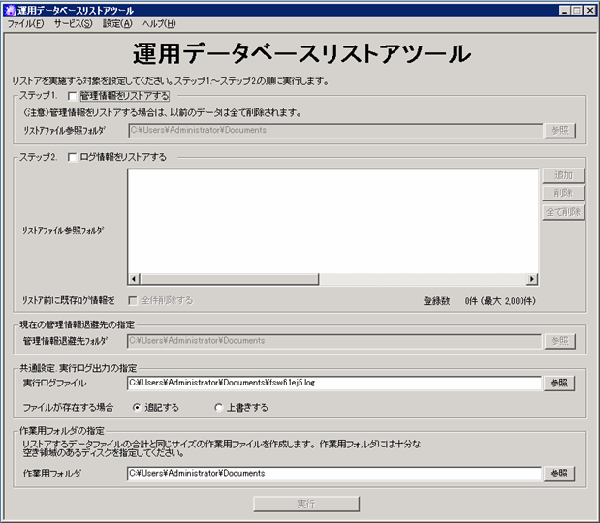This screenshot has height=523, width=600.
Task: Click the 作業用フォルダ path field
Action: tap(333, 473)
